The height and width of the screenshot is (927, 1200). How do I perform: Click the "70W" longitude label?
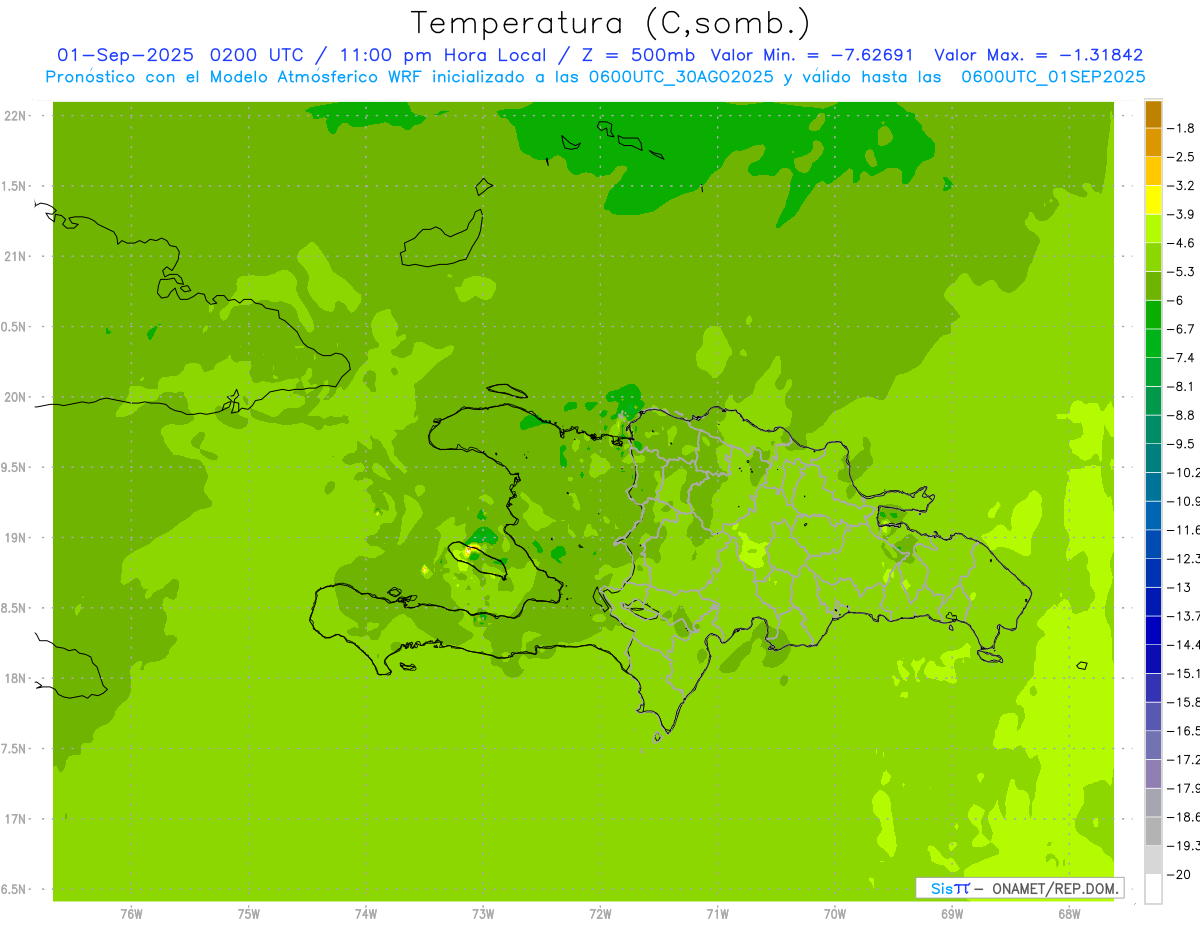835,913
